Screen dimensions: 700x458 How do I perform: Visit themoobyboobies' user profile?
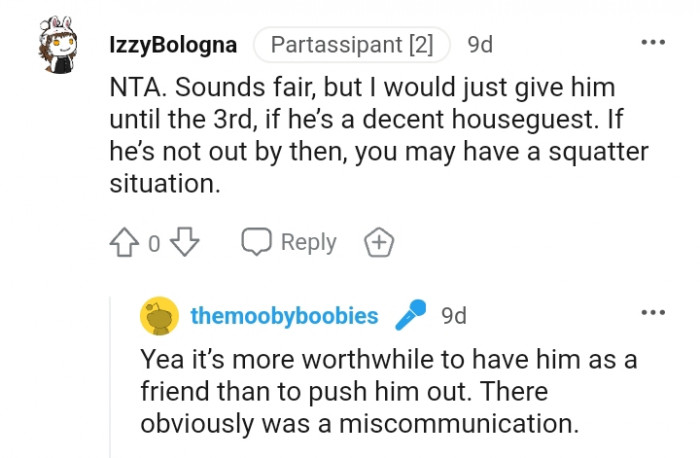coord(284,316)
